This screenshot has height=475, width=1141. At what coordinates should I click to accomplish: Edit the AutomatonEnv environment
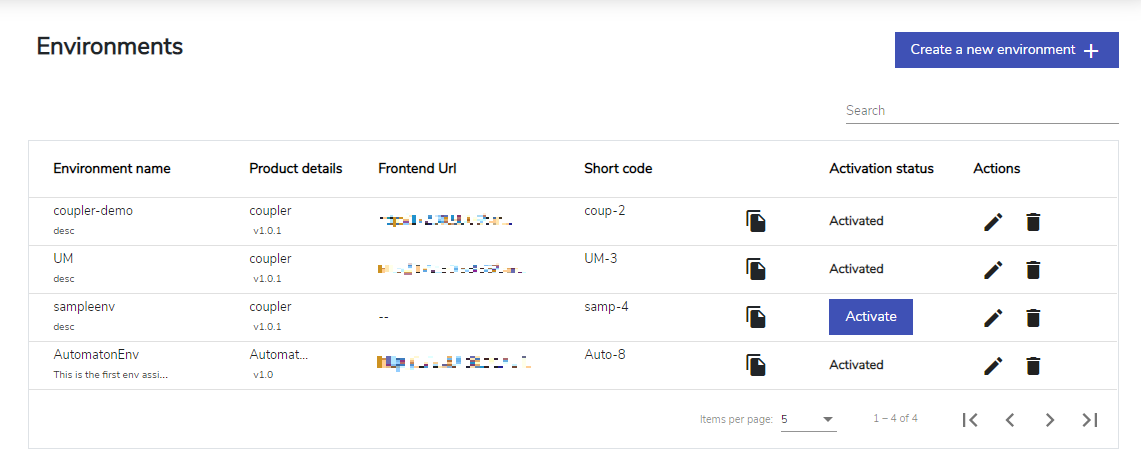point(993,366)
